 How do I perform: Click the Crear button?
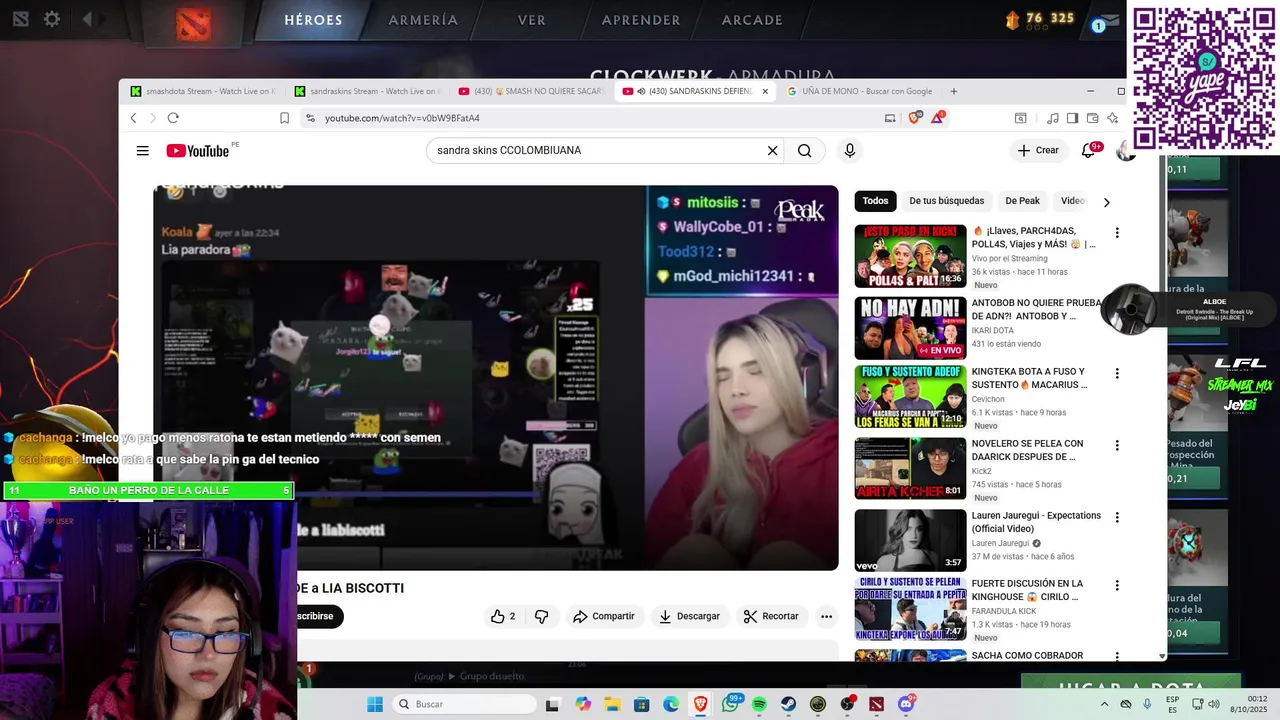coord(1037,151)
